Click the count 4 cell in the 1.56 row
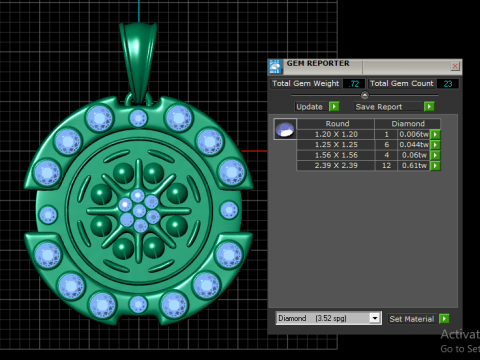Image resolution: width=480 pixels, height=360 pixels. pyautogui.click(x=386, y=155)
